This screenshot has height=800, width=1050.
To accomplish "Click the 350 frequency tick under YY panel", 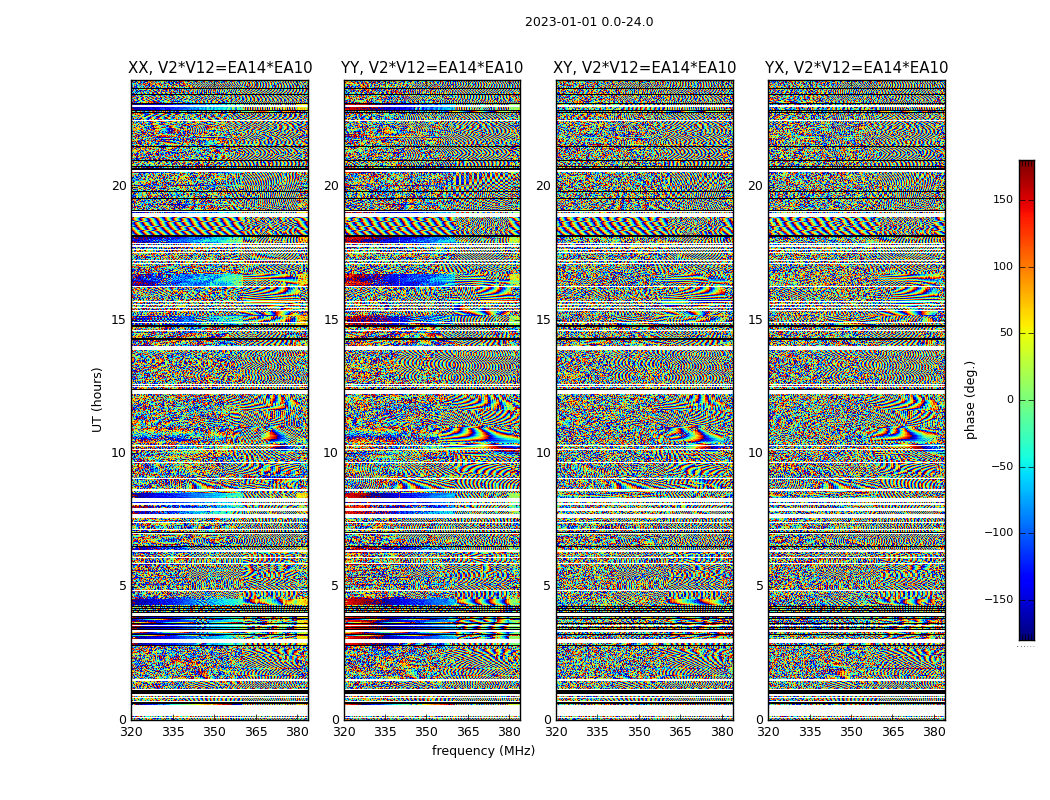I will (x=427, y=732).
